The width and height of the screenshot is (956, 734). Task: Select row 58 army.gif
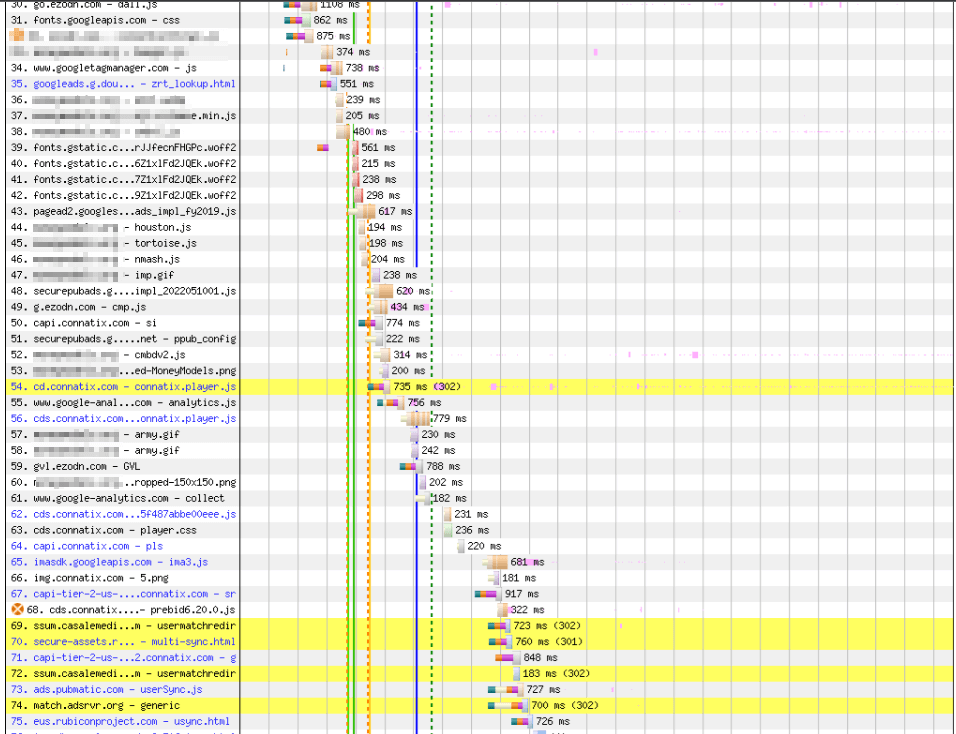point(95,450)
